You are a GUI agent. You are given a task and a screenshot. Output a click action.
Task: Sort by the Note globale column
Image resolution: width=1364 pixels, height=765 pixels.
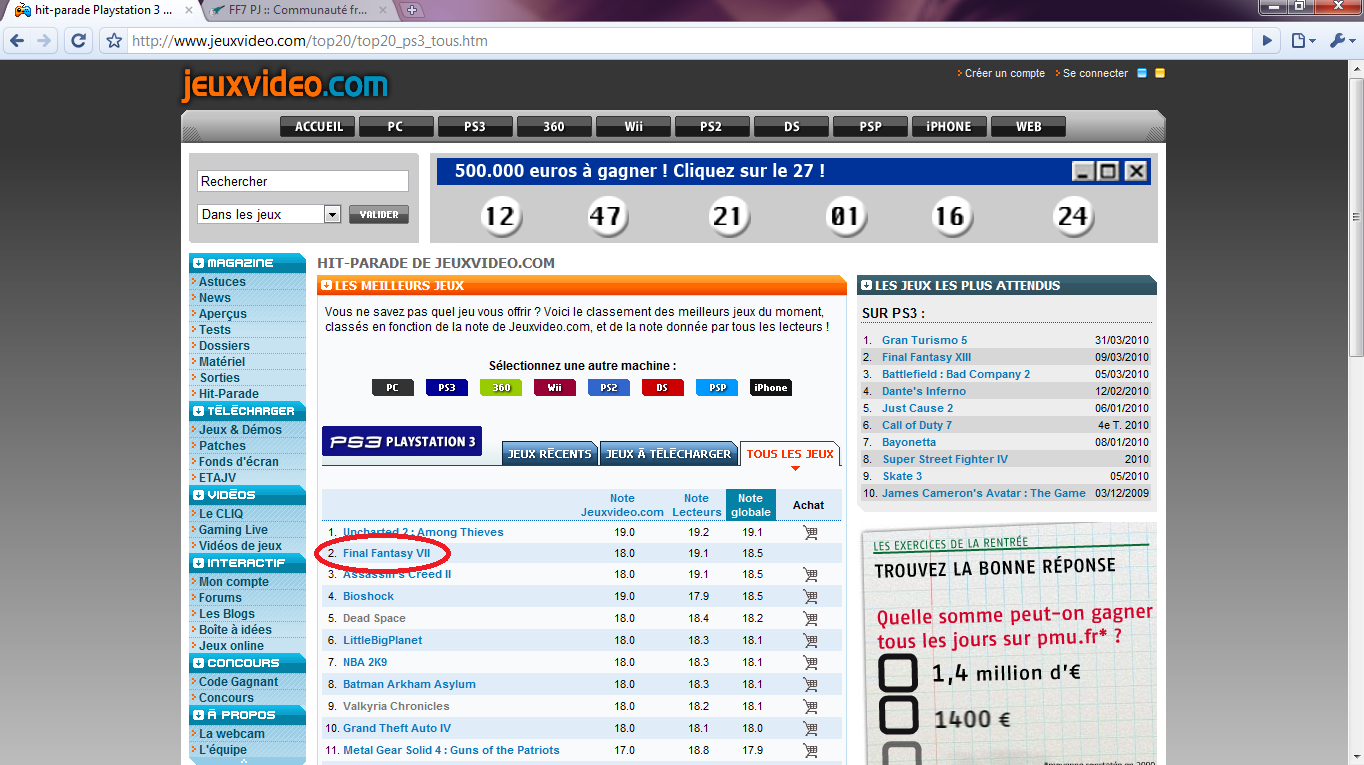click(x=751, y=505)
